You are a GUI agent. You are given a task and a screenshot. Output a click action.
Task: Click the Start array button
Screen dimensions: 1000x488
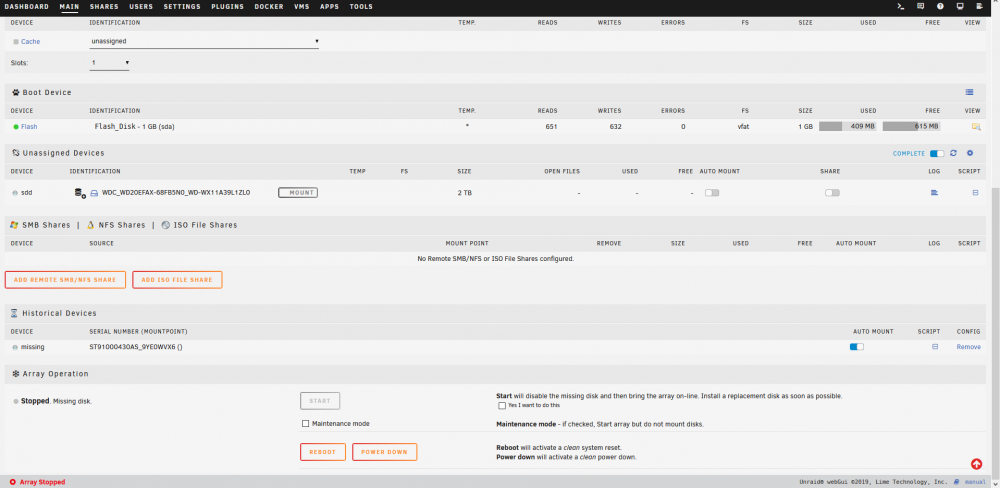coord(320,401)
